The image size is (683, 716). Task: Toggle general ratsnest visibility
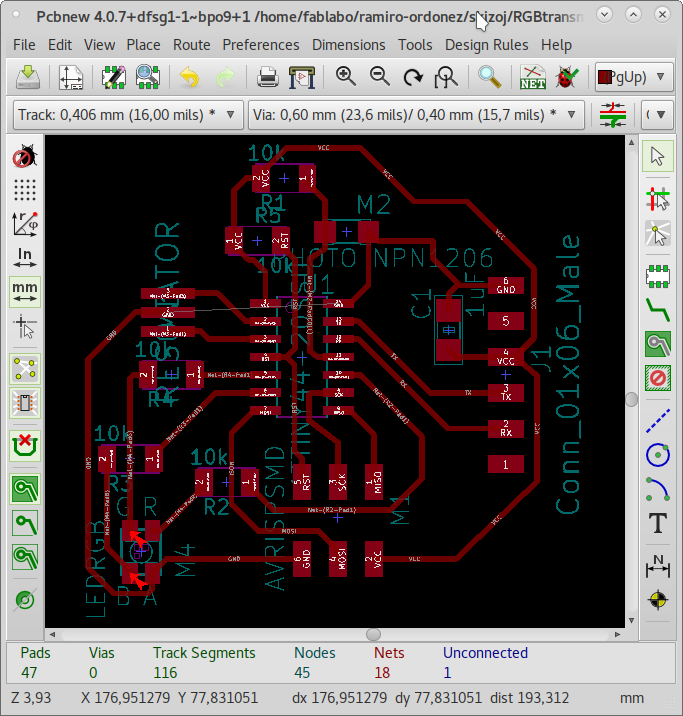(x=25, y=369)
